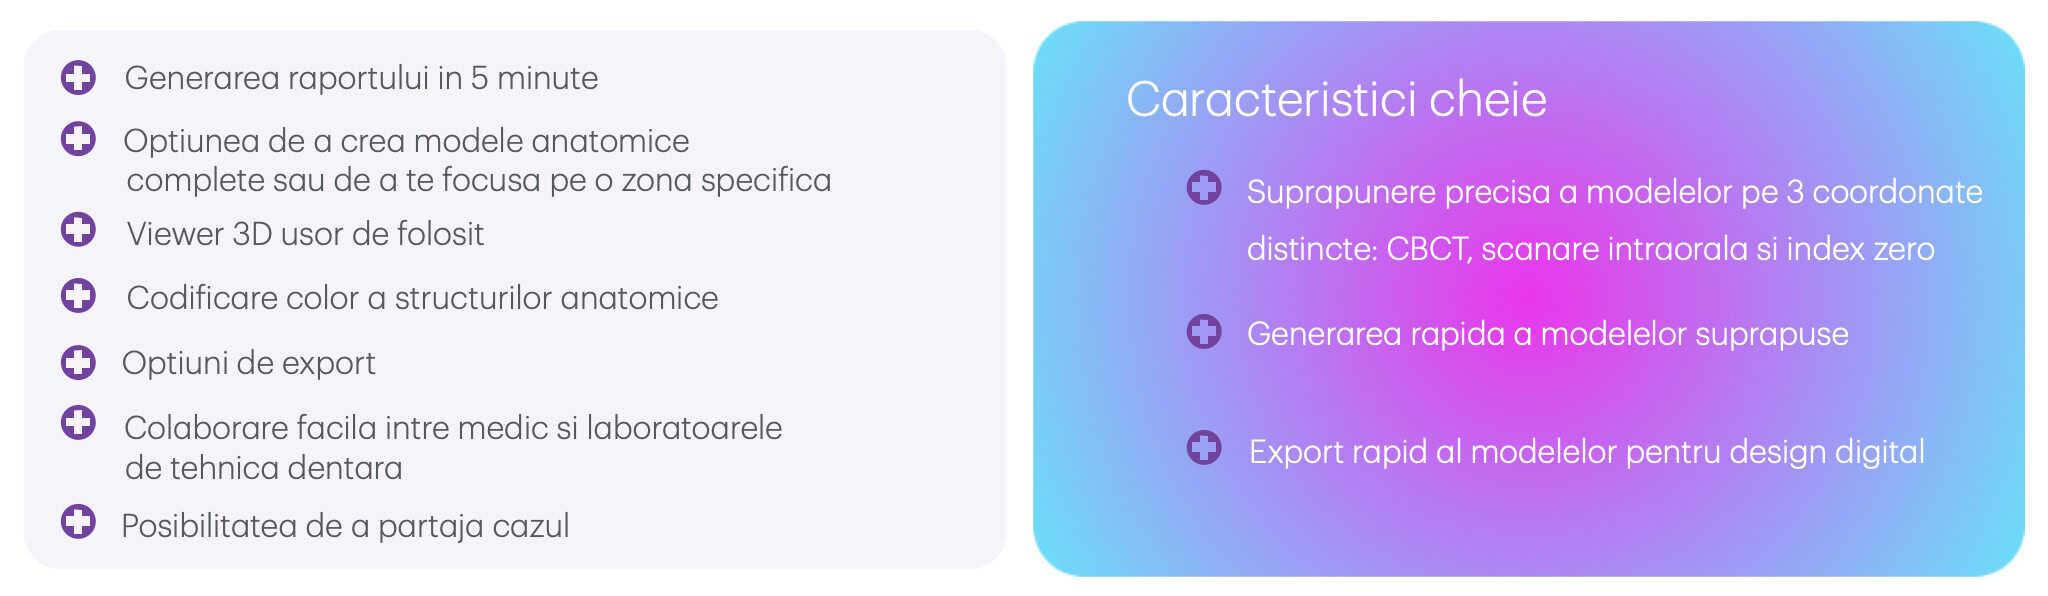The height and width of the screenshot is (596, 2048).
Task: Click the Caracteristici cheie heading
Action: click(1336, 99)
